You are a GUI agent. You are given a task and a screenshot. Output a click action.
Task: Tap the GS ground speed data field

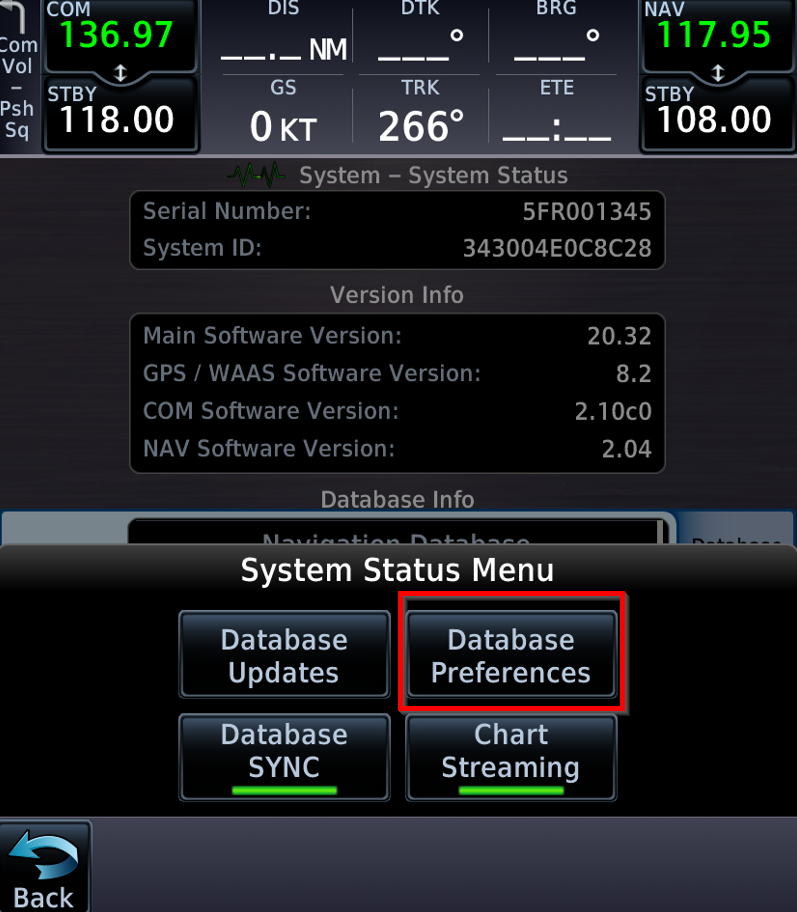pos(283,112)
